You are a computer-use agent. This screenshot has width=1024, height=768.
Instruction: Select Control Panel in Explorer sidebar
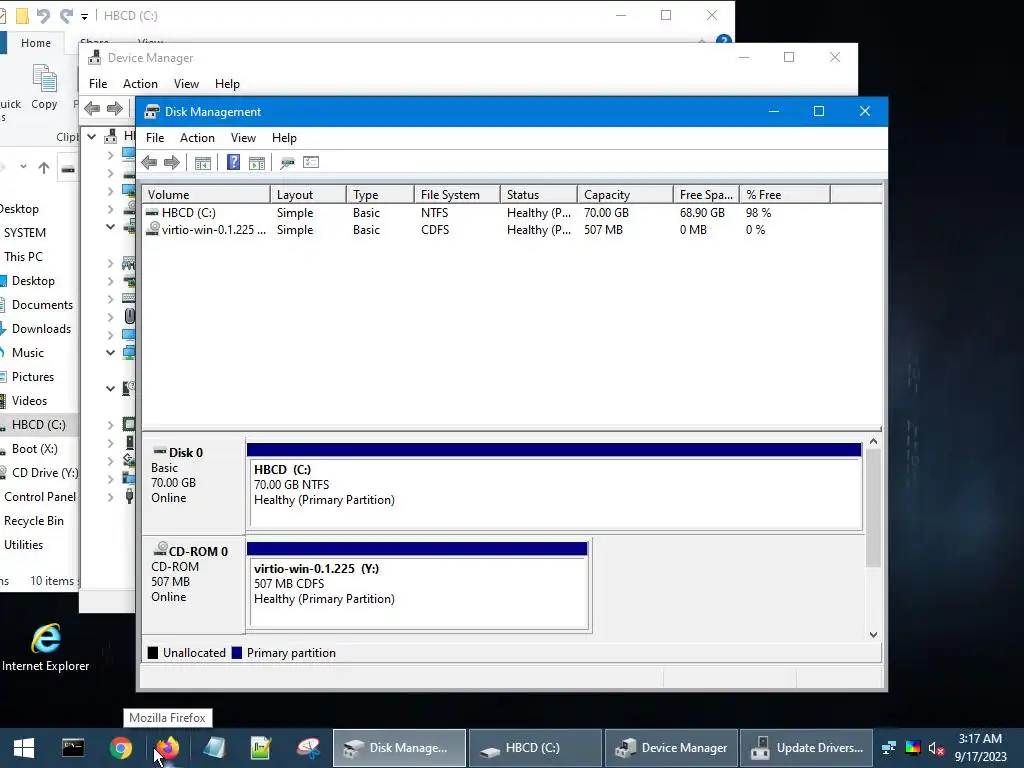[x=39, y=497]
